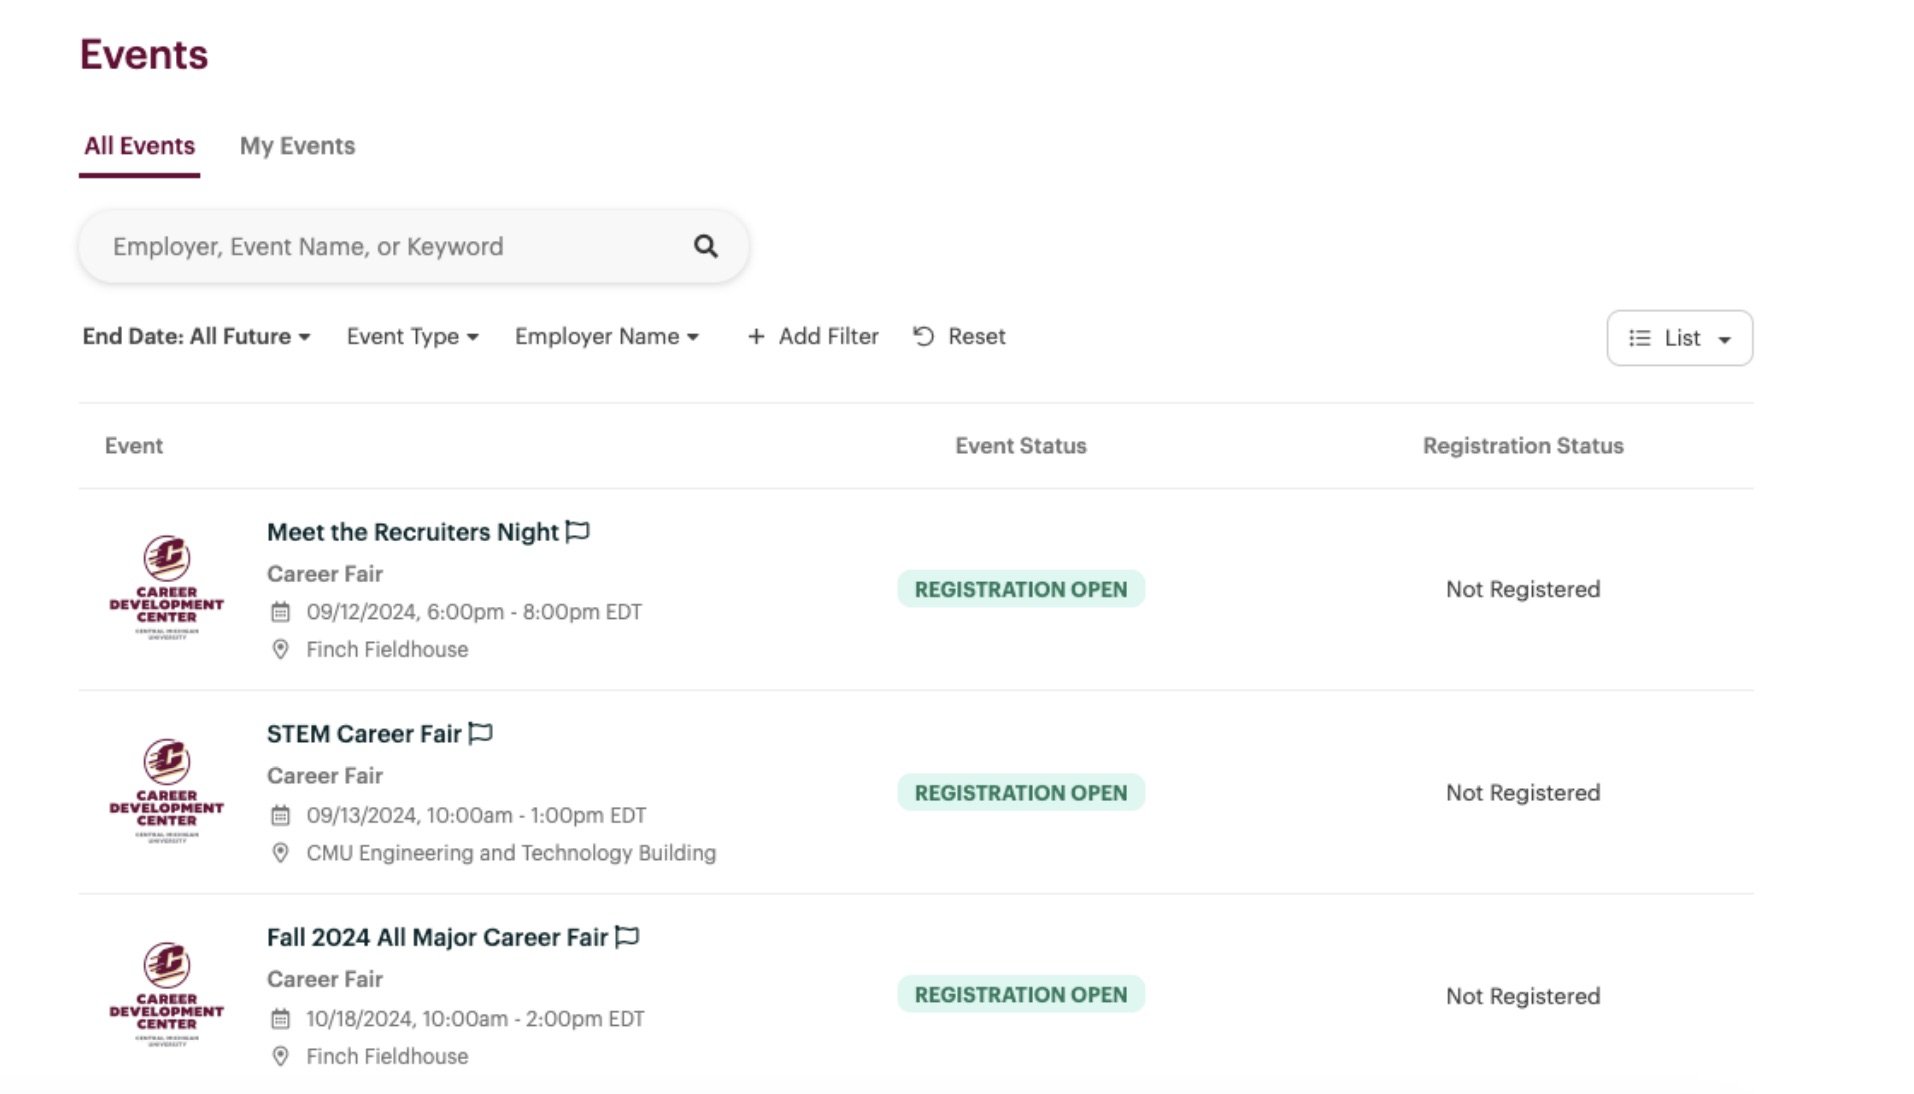
Task: Click the location pin for CMU Engineering and Technology Building
Action: tap(280, 853)
